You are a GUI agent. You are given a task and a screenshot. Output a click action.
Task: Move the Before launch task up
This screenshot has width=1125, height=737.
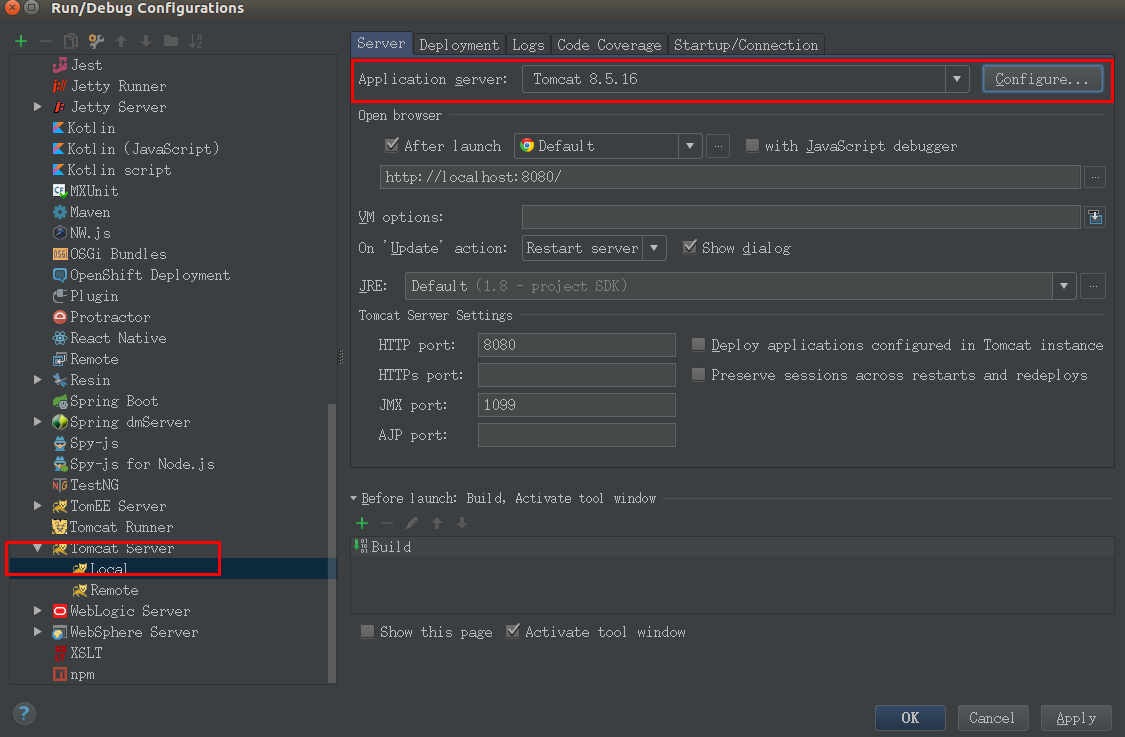coord(437,523)
